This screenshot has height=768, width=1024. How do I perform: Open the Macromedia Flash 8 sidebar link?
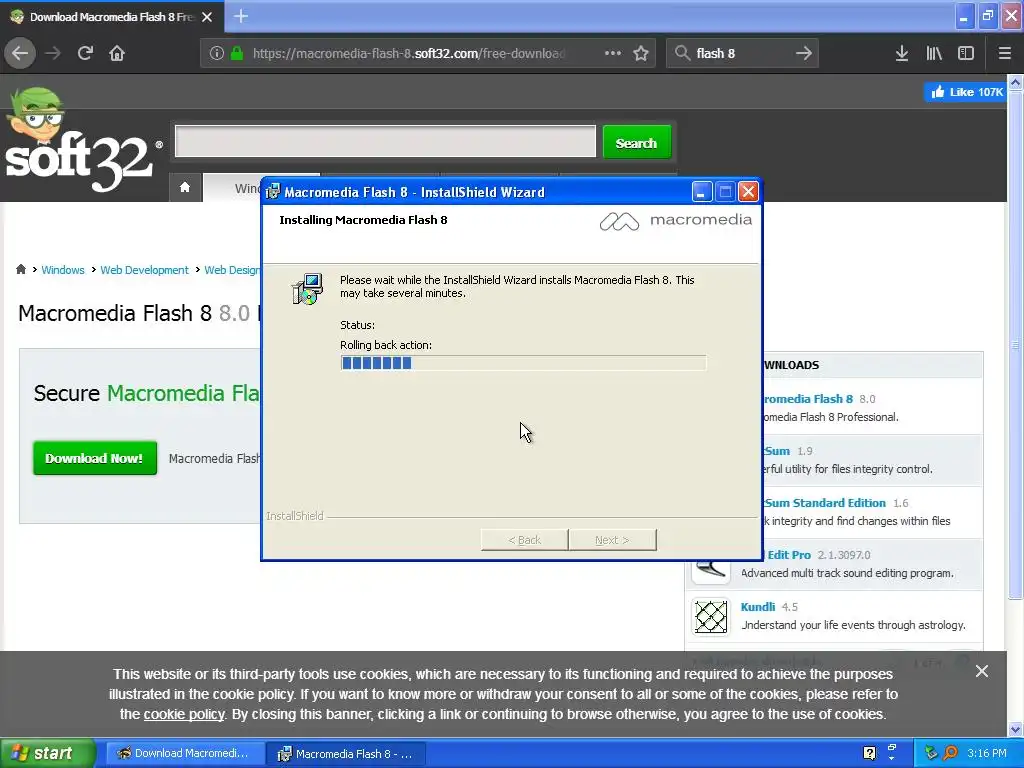pos(808,398)
